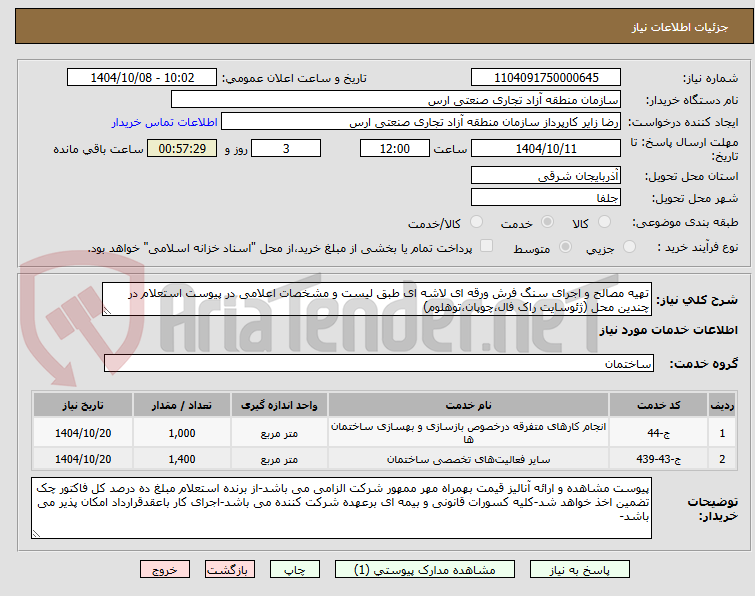Click service code ج-43-439 cell
755x596 pixels.
[658, 459]
